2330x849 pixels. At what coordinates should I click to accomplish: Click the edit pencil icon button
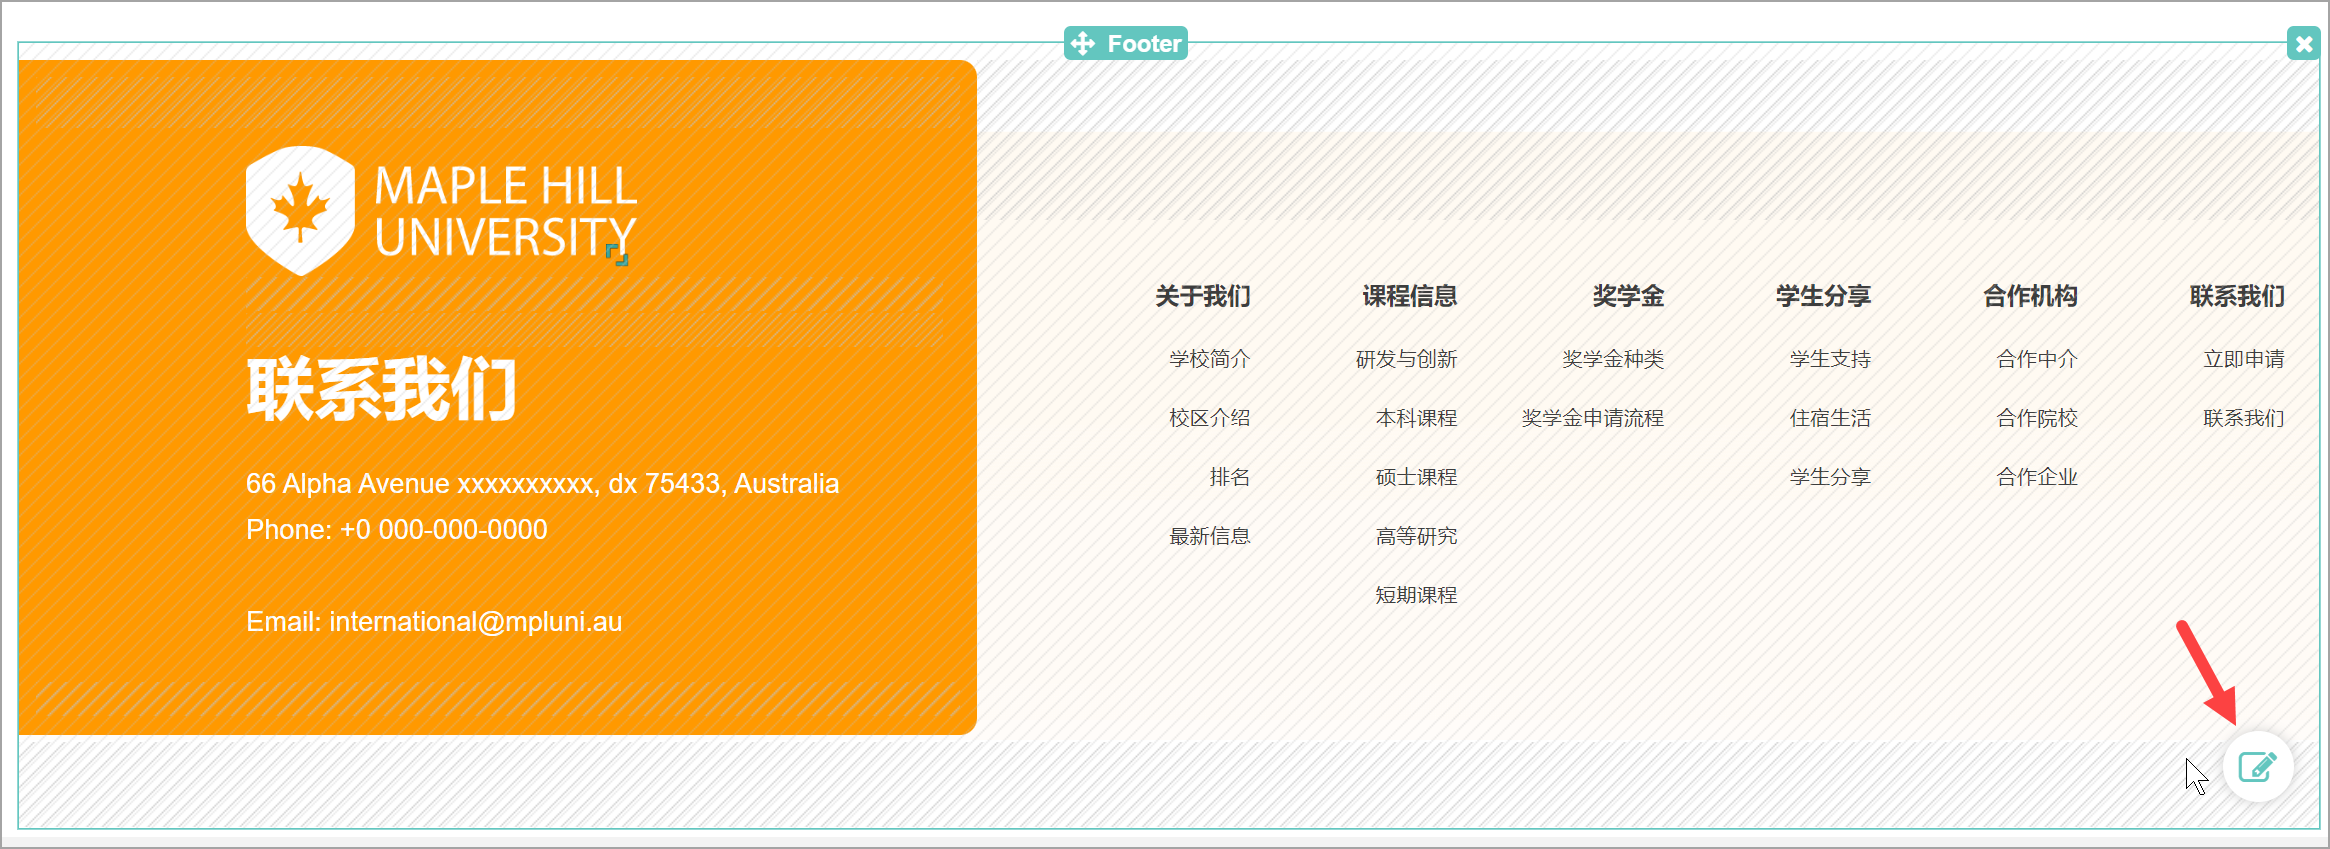2257,767
